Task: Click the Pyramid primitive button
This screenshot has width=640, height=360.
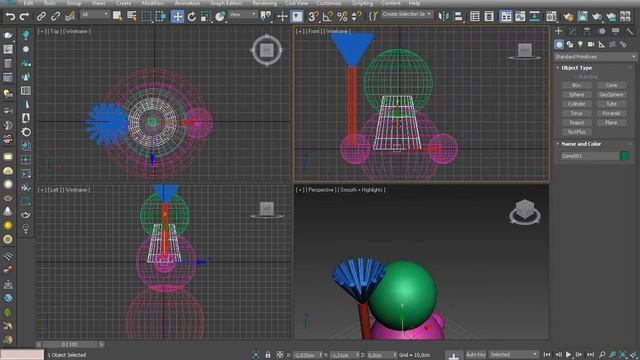Action: coord(611,113)
